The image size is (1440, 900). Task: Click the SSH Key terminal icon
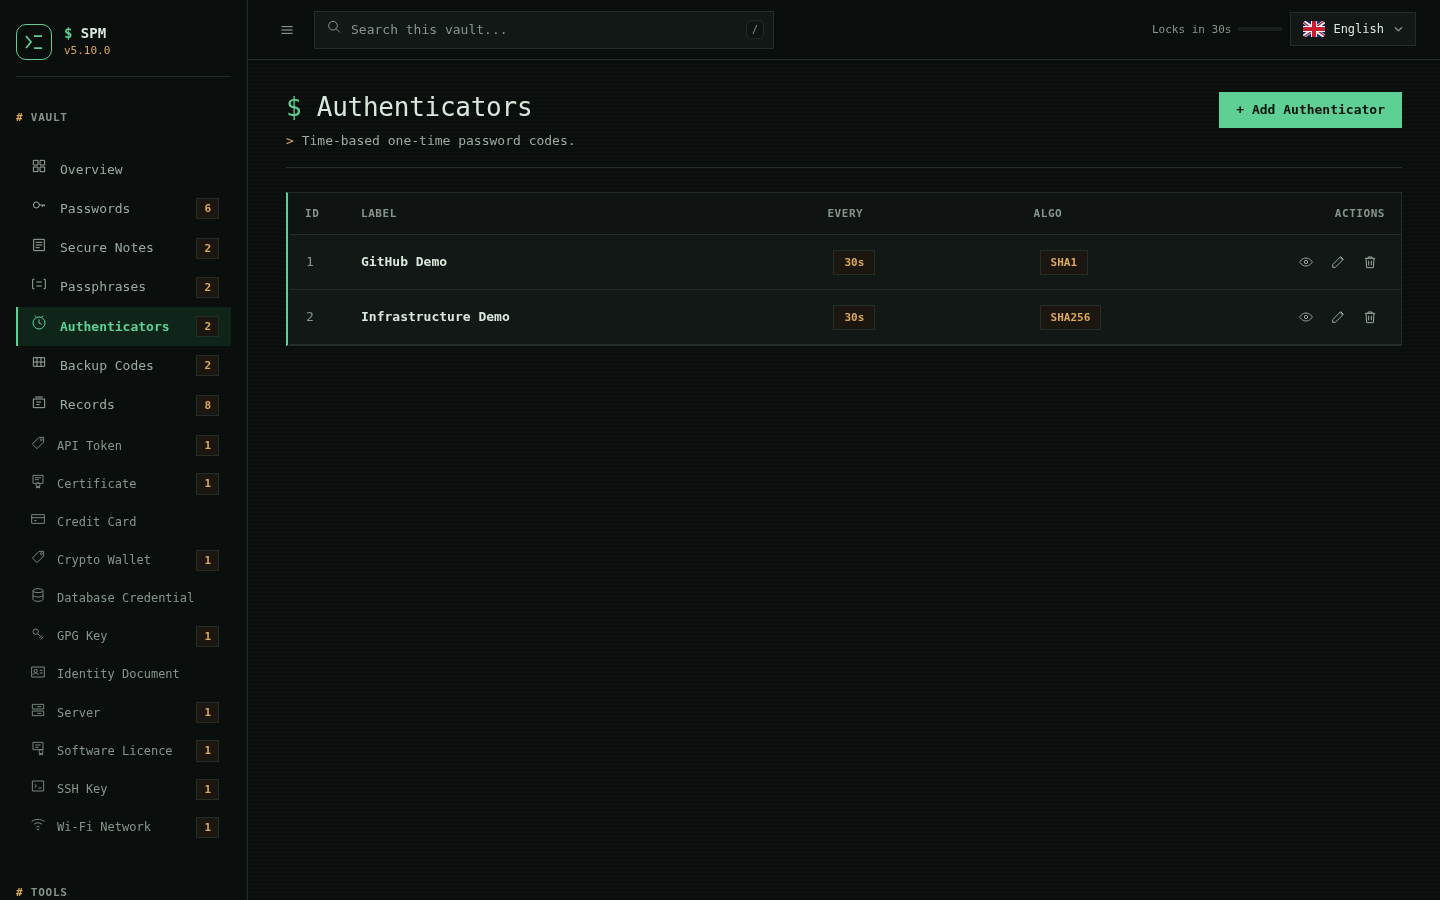click(38, 786)
